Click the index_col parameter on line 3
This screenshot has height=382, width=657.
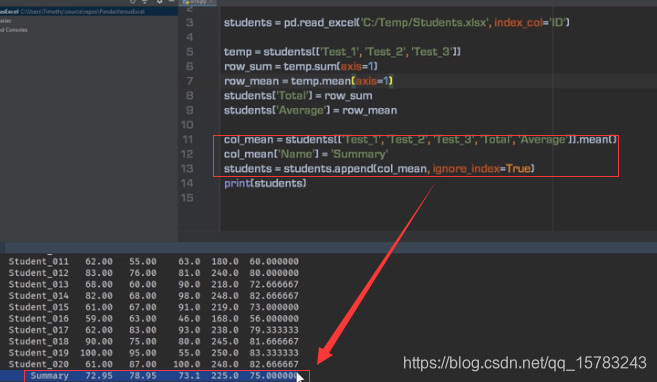point(518,23)
